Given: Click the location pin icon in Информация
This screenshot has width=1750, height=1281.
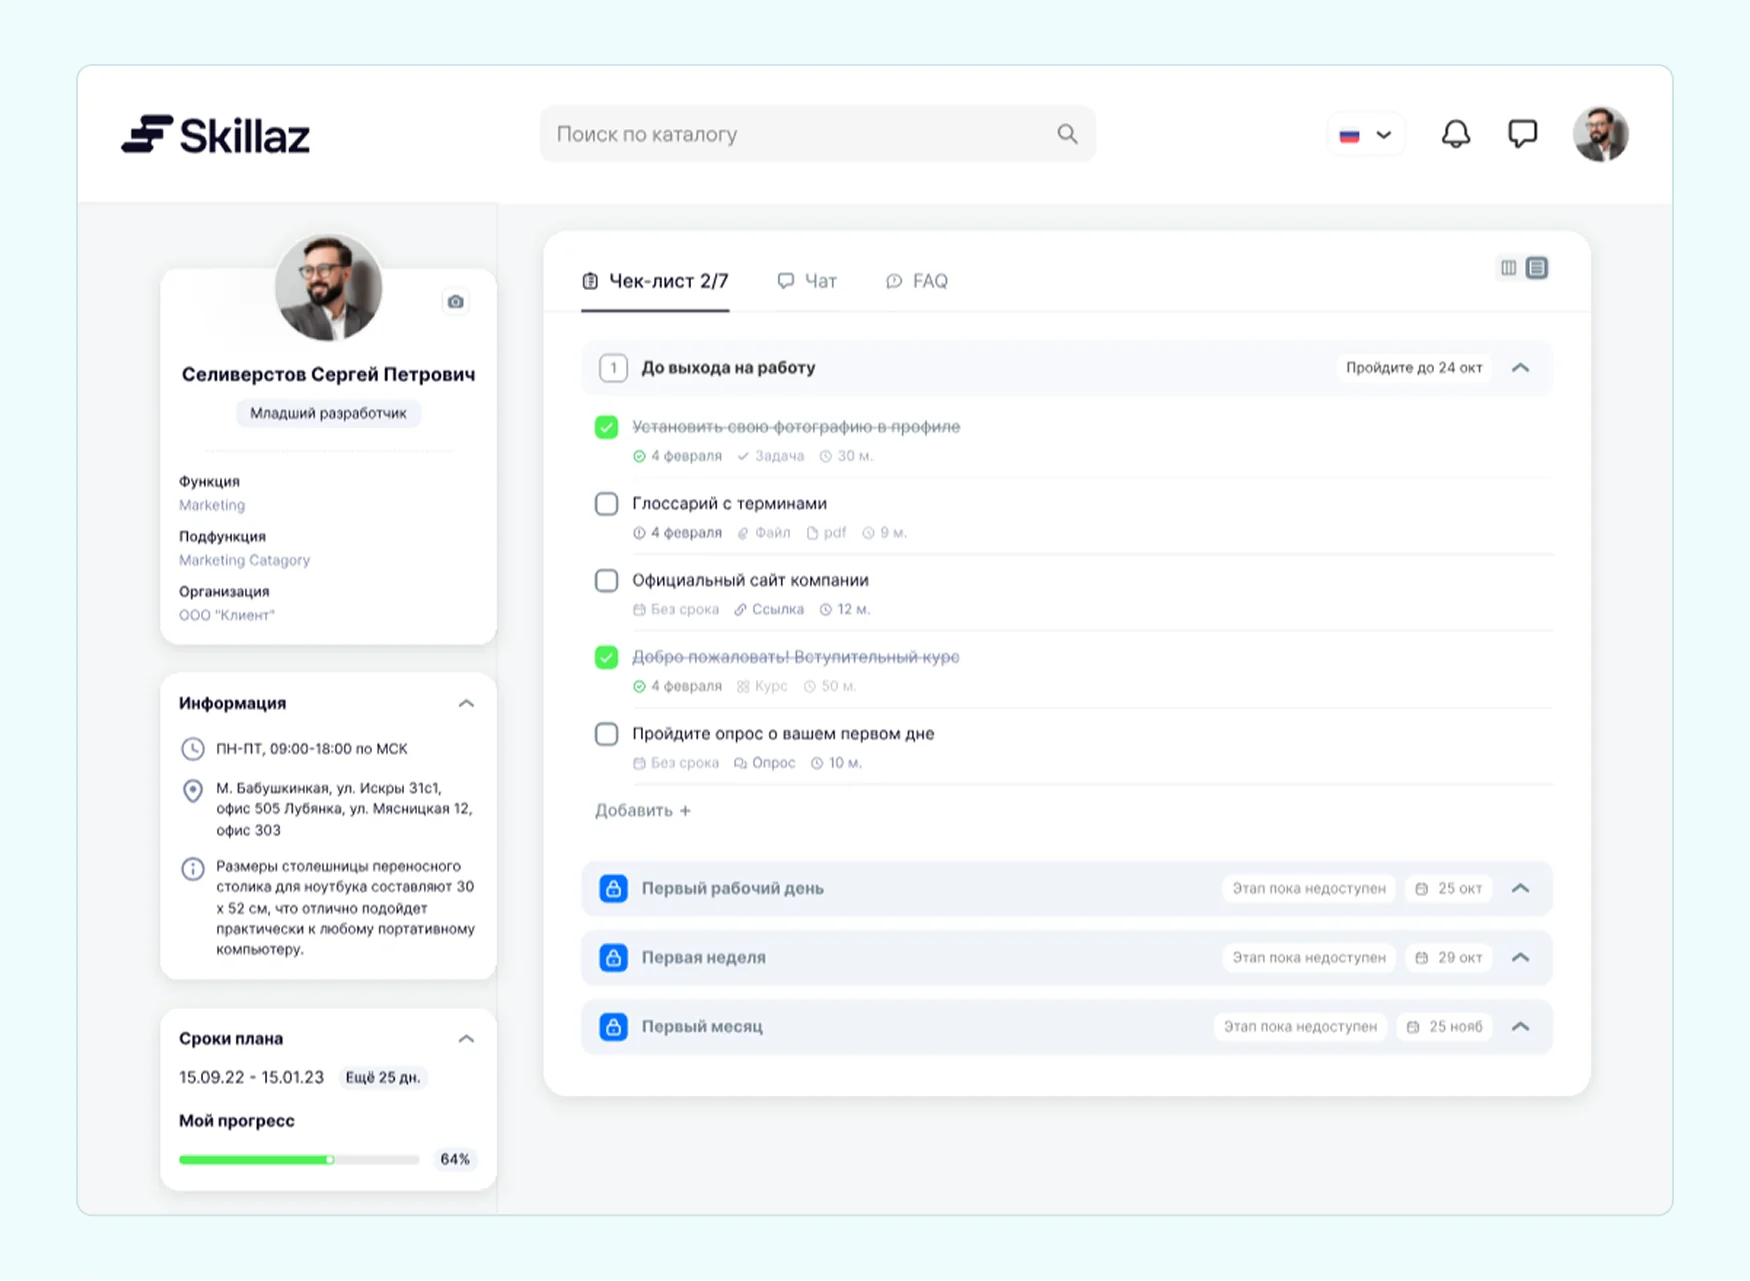Looking at the screenshot, I should (192, 791).
